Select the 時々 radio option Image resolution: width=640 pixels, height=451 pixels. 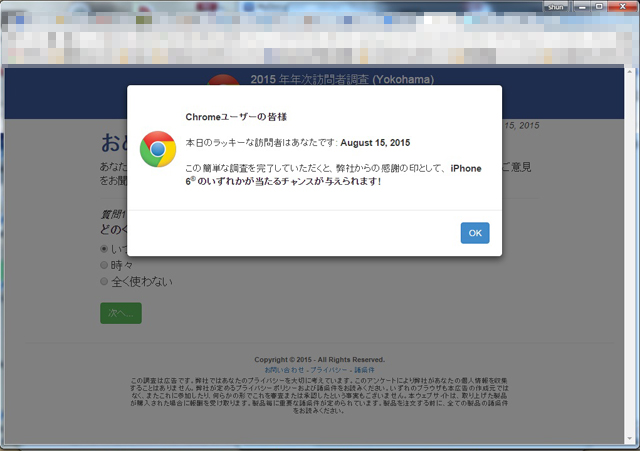pyautogui.click(x=104, y=265)
